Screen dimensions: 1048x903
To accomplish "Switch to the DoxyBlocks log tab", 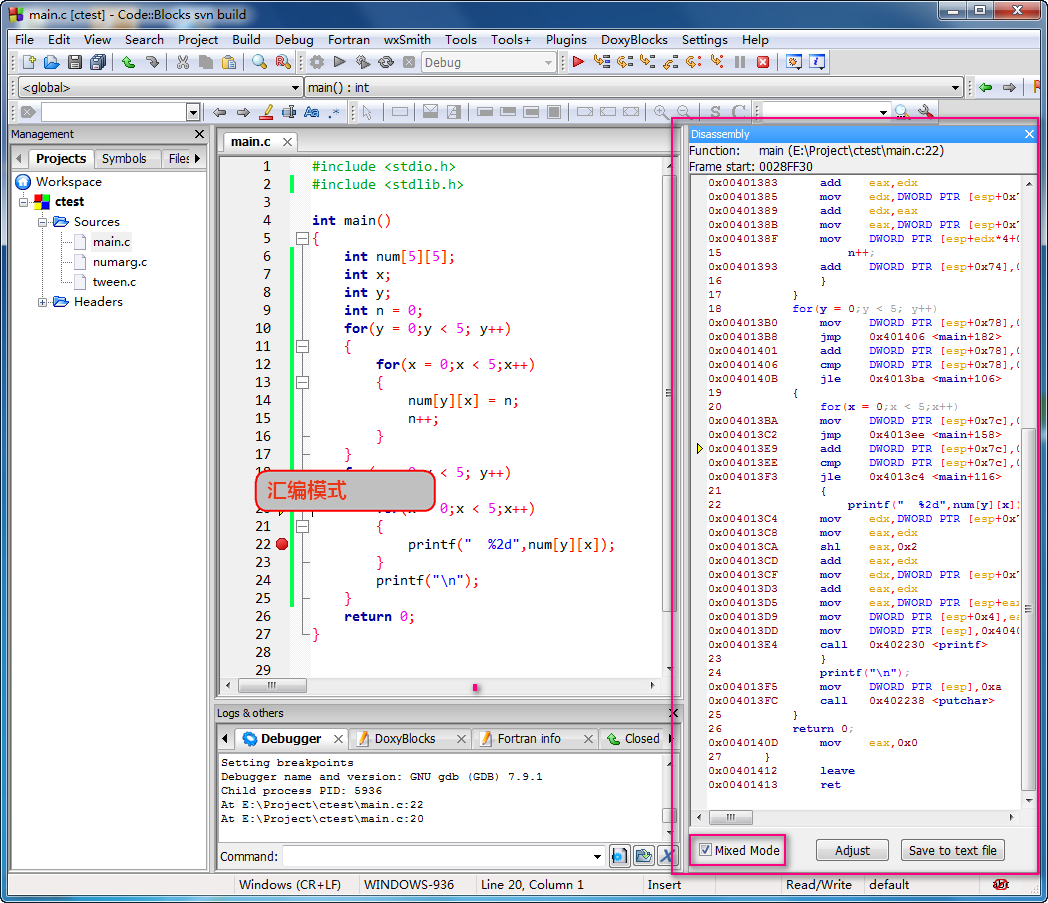I will click(404, 739).
